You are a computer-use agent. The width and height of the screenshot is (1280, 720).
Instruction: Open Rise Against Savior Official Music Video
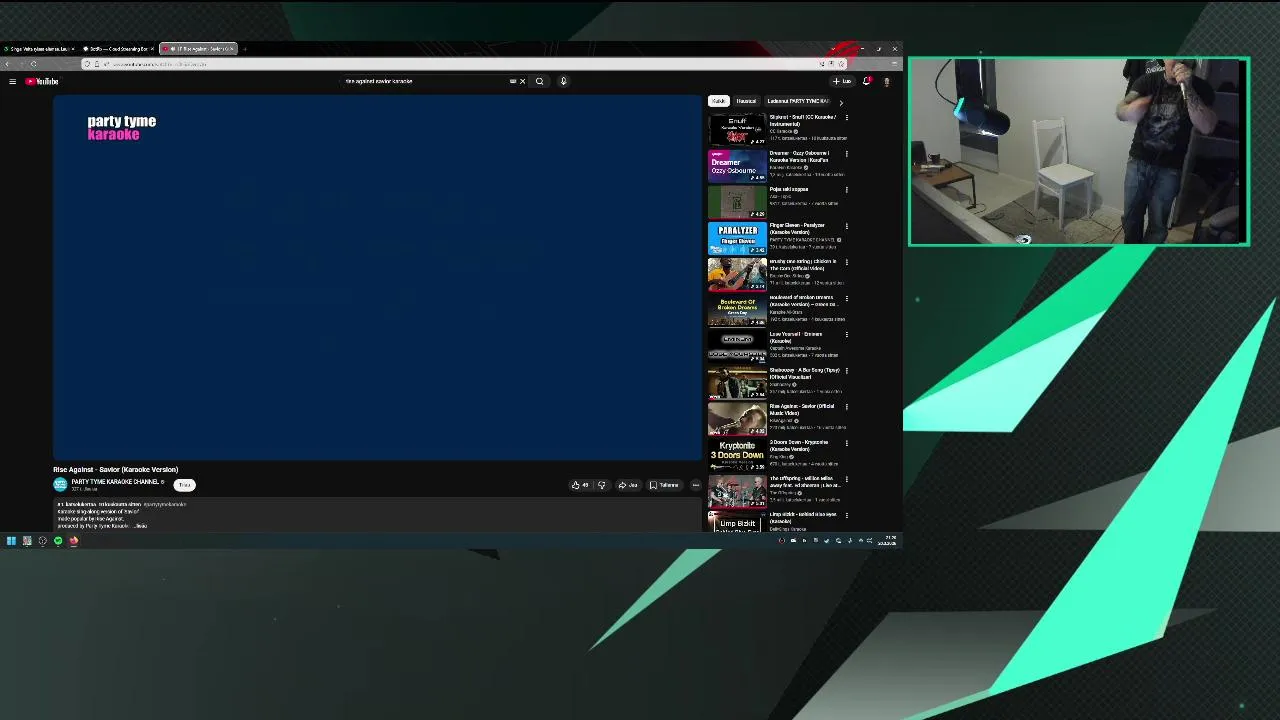coord(802,409)
